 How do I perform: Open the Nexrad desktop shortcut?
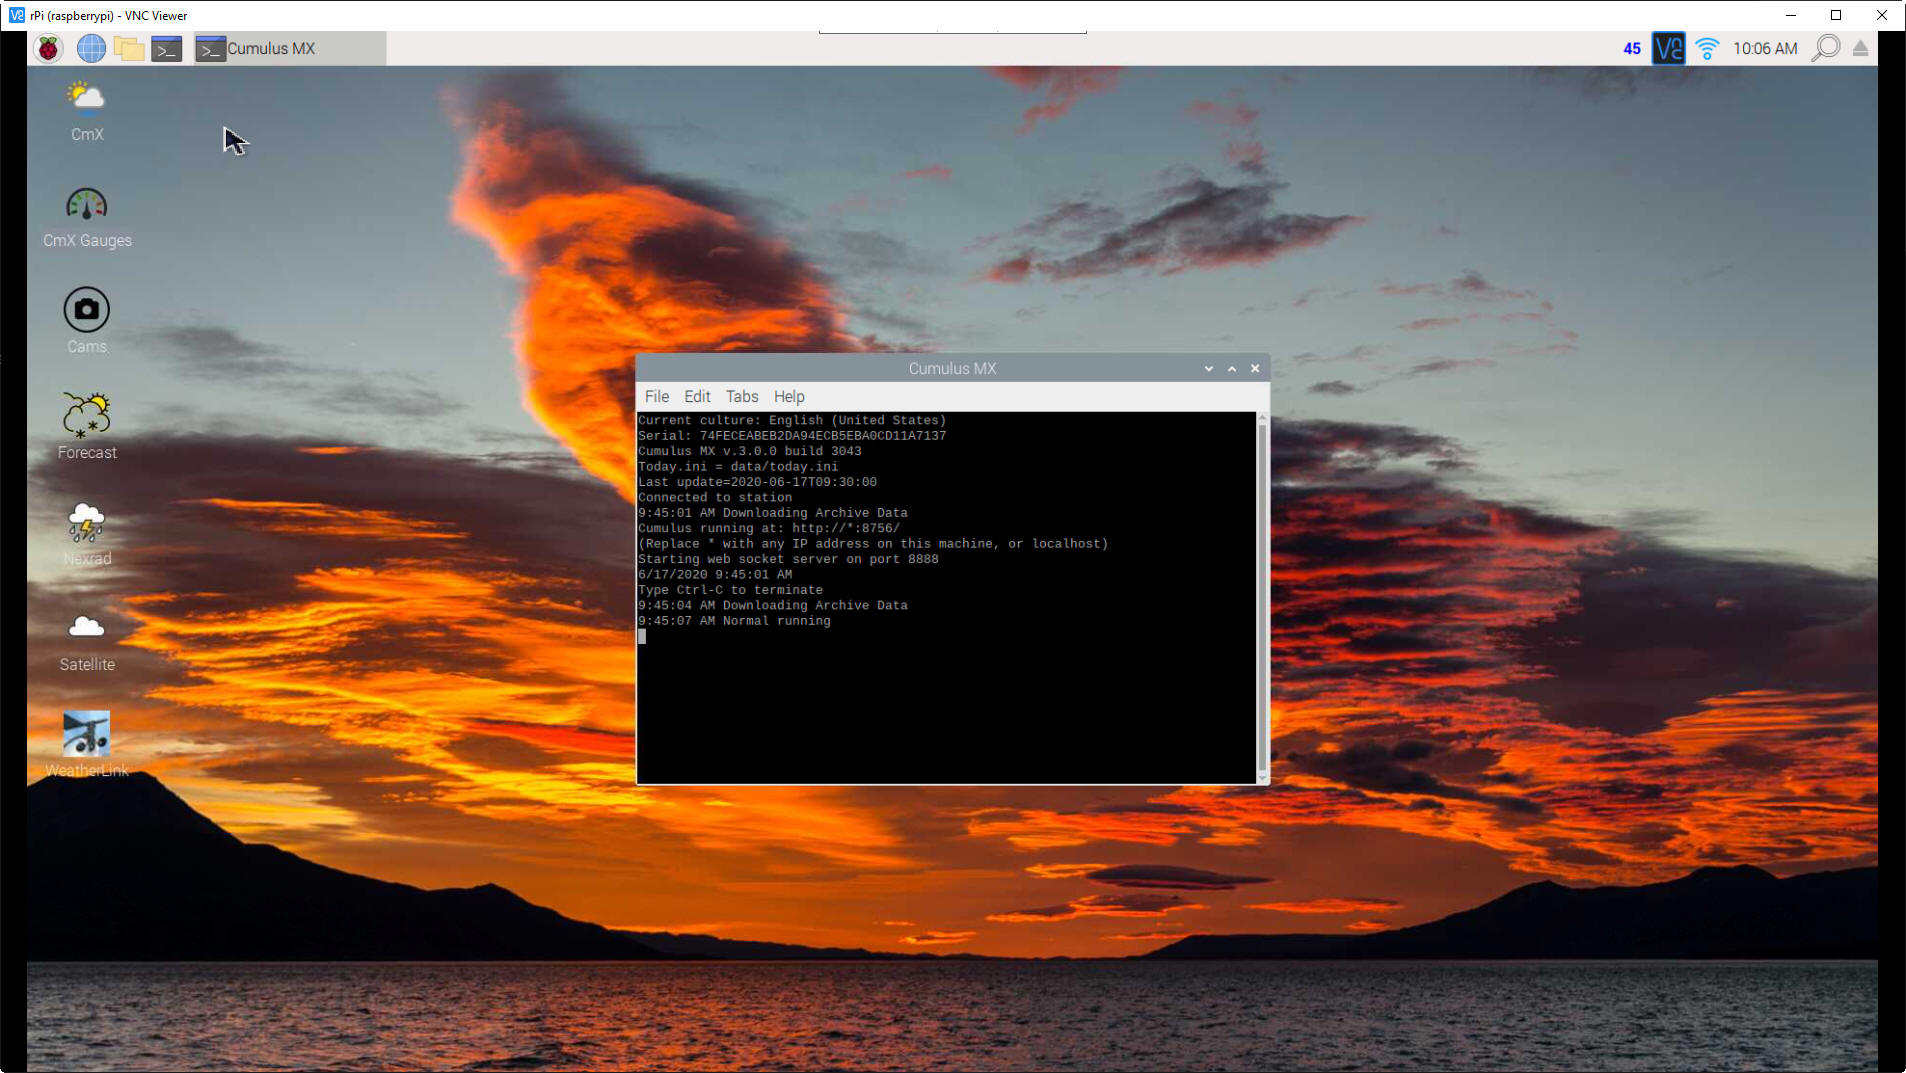click(x=87, y=535)
